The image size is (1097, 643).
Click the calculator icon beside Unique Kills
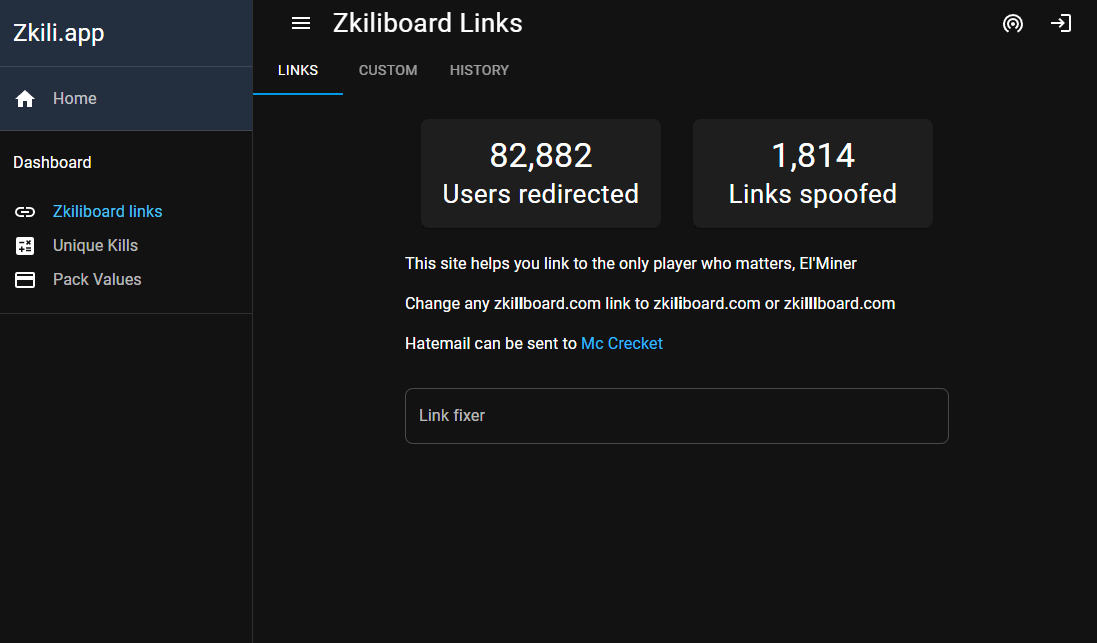[x=24, y=245]
